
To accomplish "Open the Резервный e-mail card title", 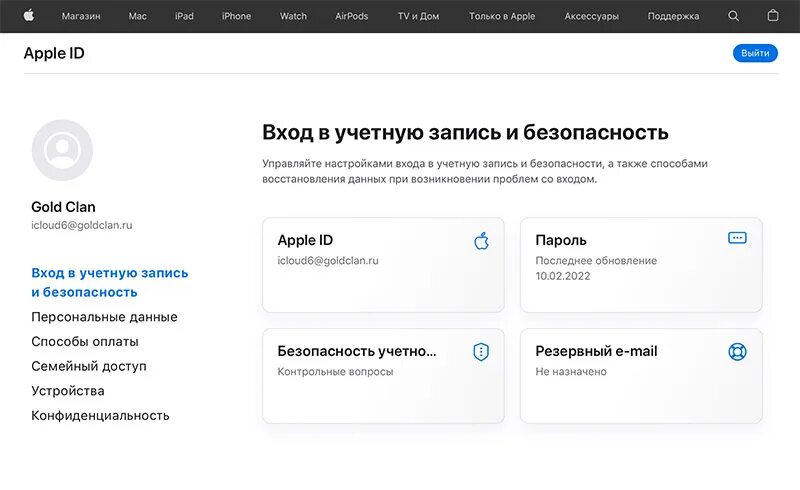I will (x=596, y=351).
